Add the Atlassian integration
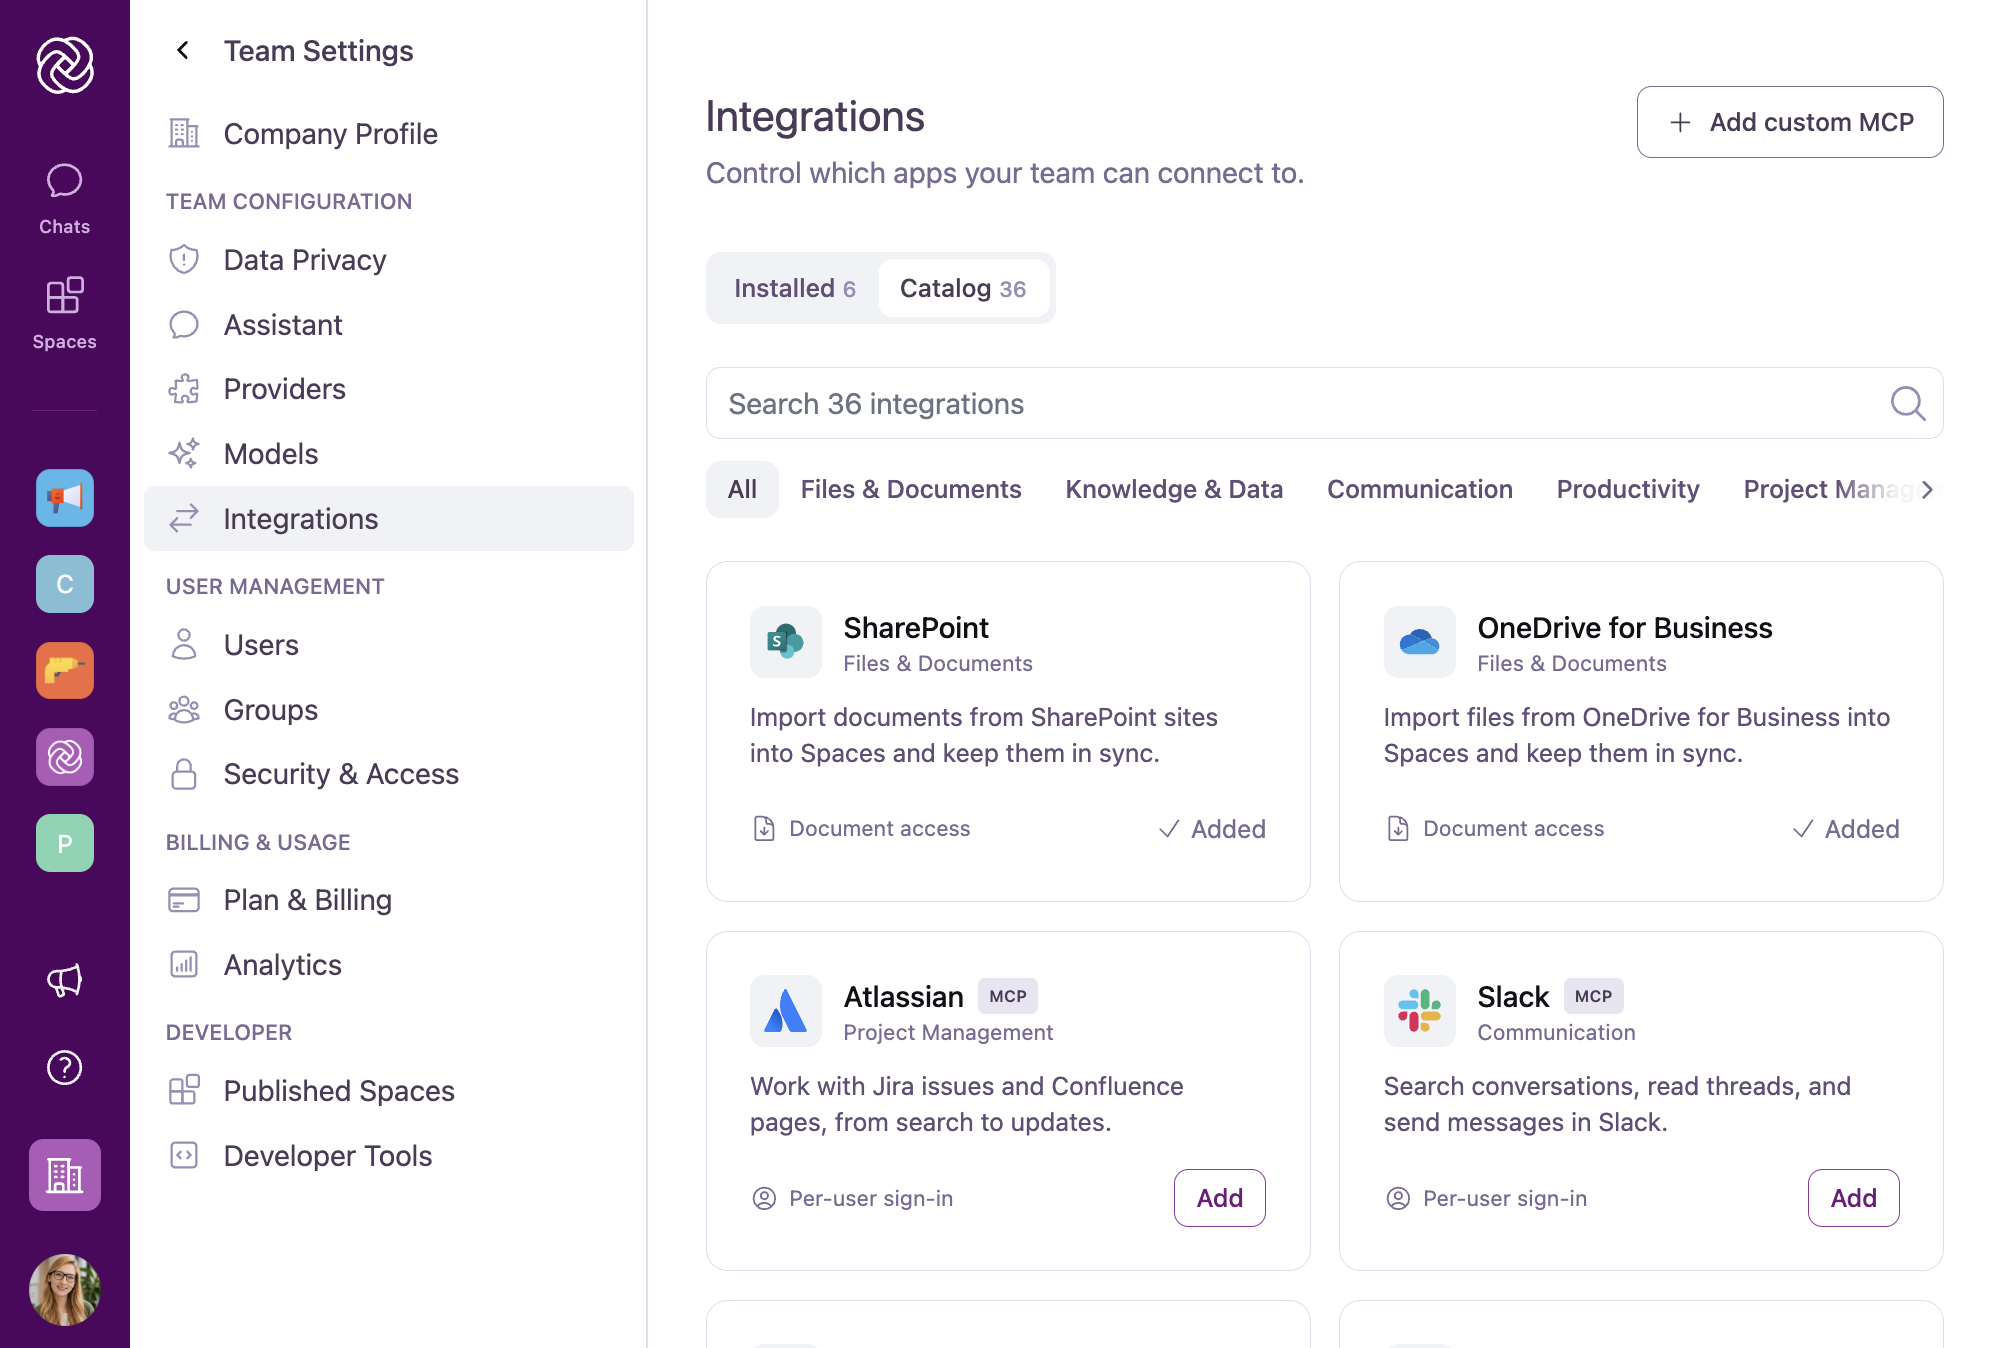2002x1348 pixels. (1220, 1198)
